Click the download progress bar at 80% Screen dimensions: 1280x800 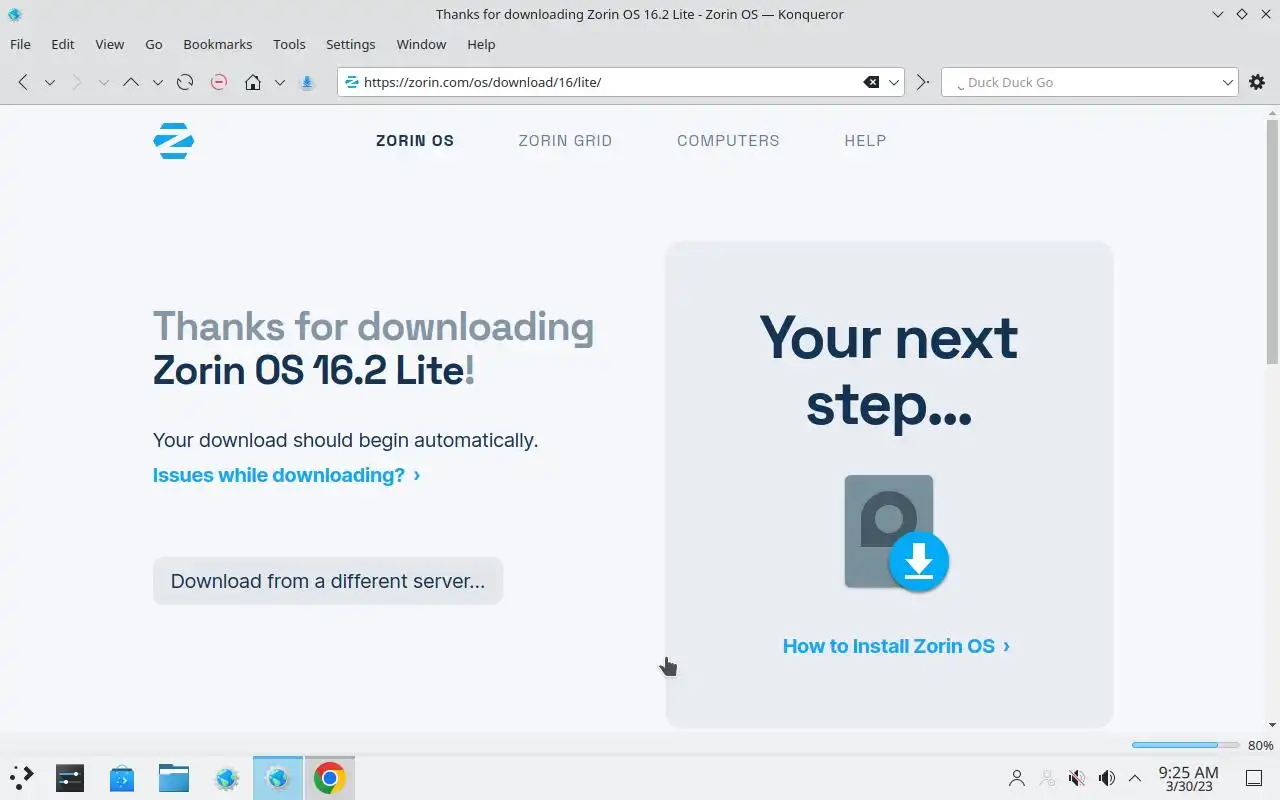(x=1187, y=745)
